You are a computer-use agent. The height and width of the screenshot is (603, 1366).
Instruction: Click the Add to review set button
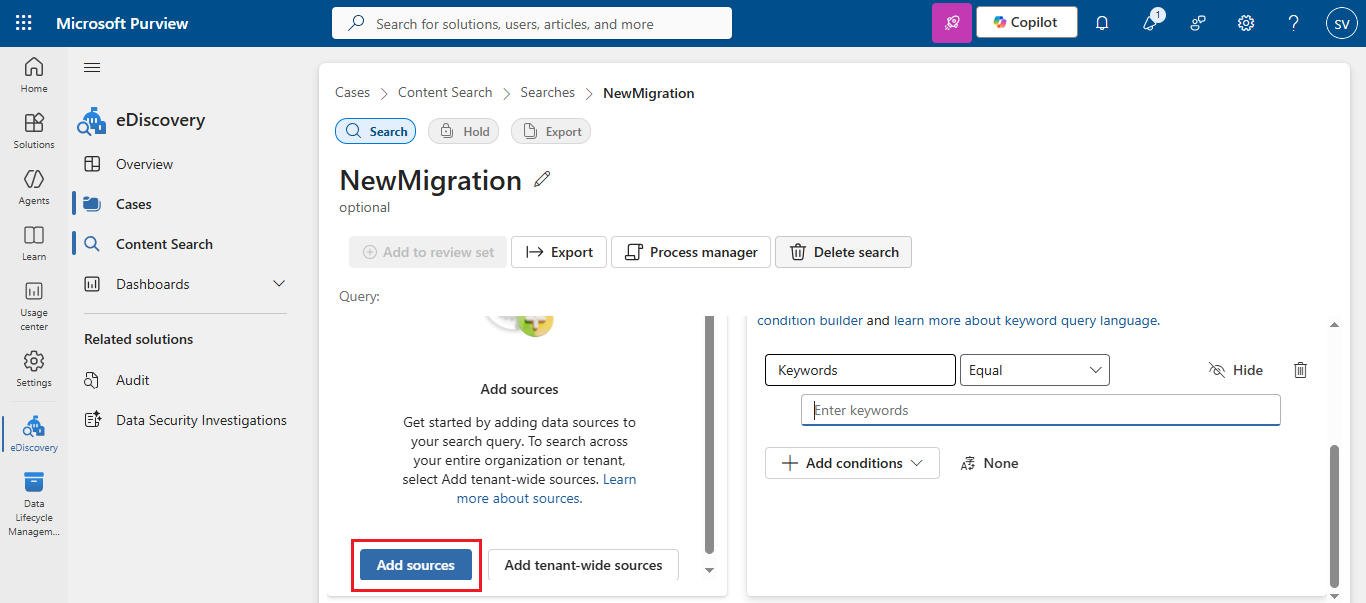point(428,252)
